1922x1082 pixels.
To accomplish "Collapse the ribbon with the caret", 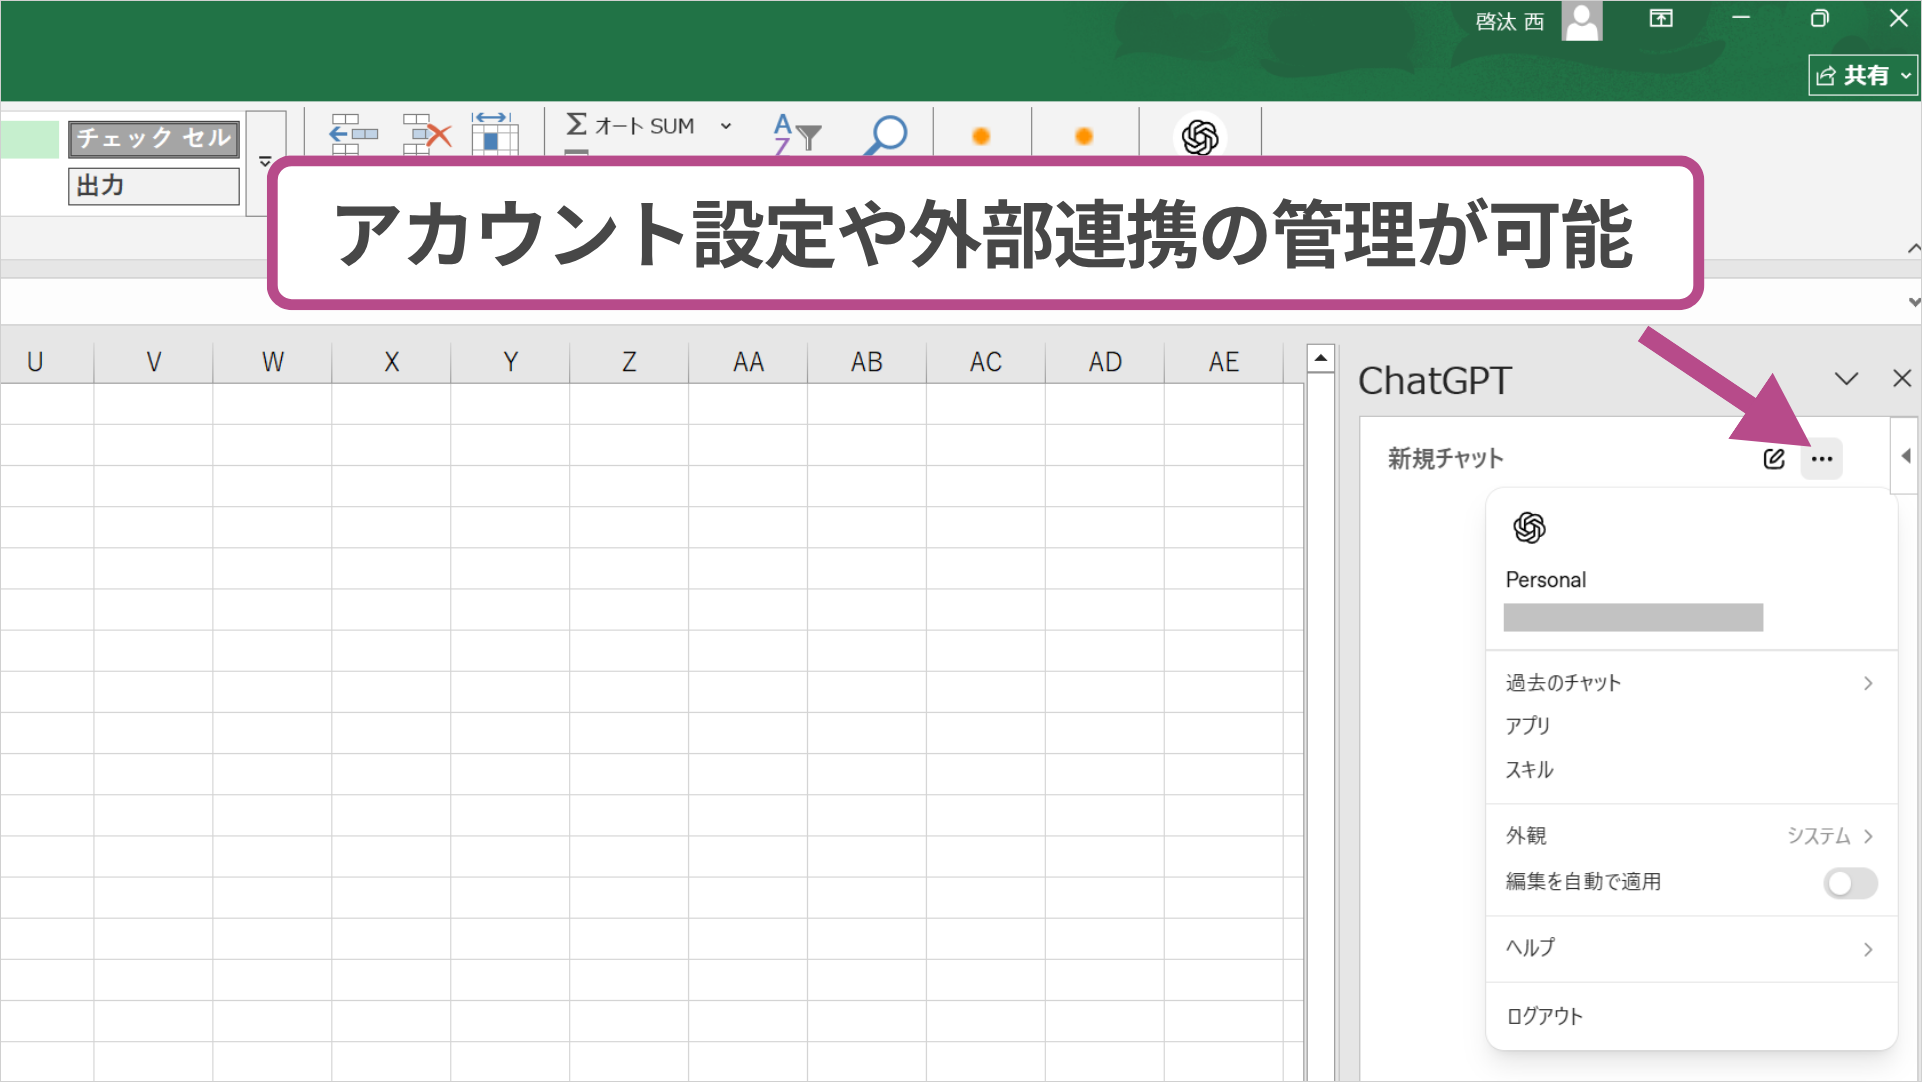I will pos(1913,248).
